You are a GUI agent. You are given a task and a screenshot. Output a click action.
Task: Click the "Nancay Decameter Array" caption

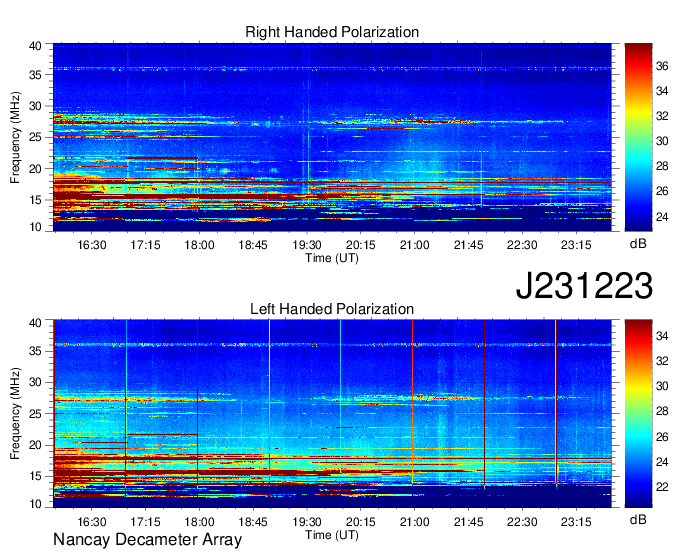(x=147, y=540)
